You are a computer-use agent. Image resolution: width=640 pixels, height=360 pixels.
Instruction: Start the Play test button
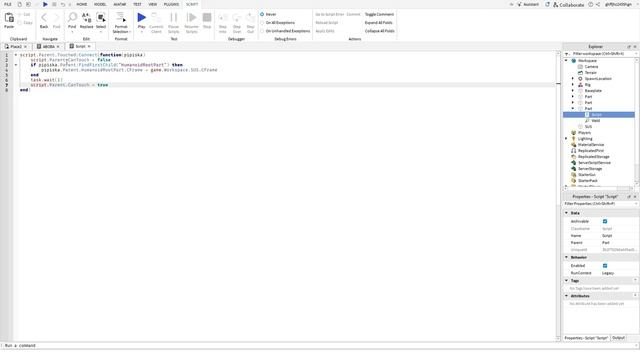pyautogui.click(x=142, y=18)
